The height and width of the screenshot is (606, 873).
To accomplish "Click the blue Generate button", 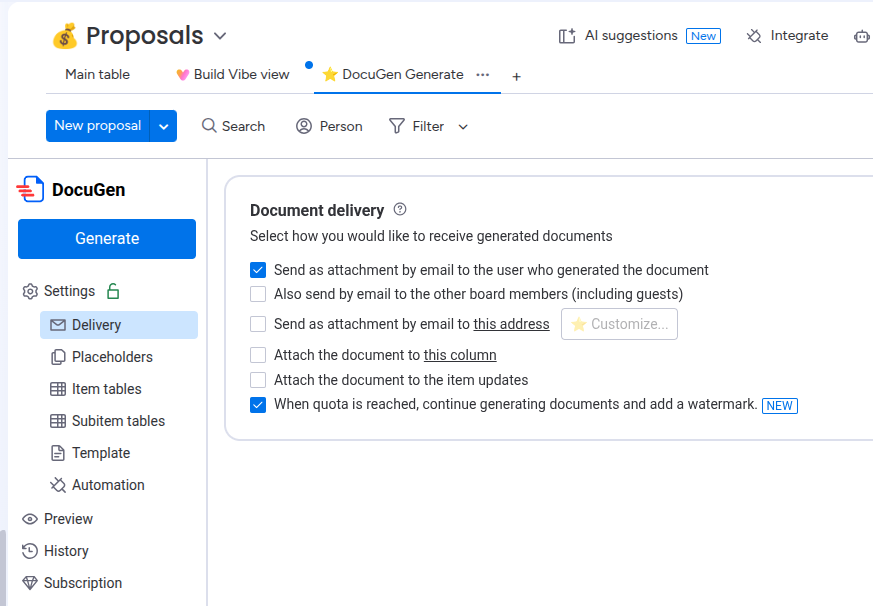I will pos(107,239).
